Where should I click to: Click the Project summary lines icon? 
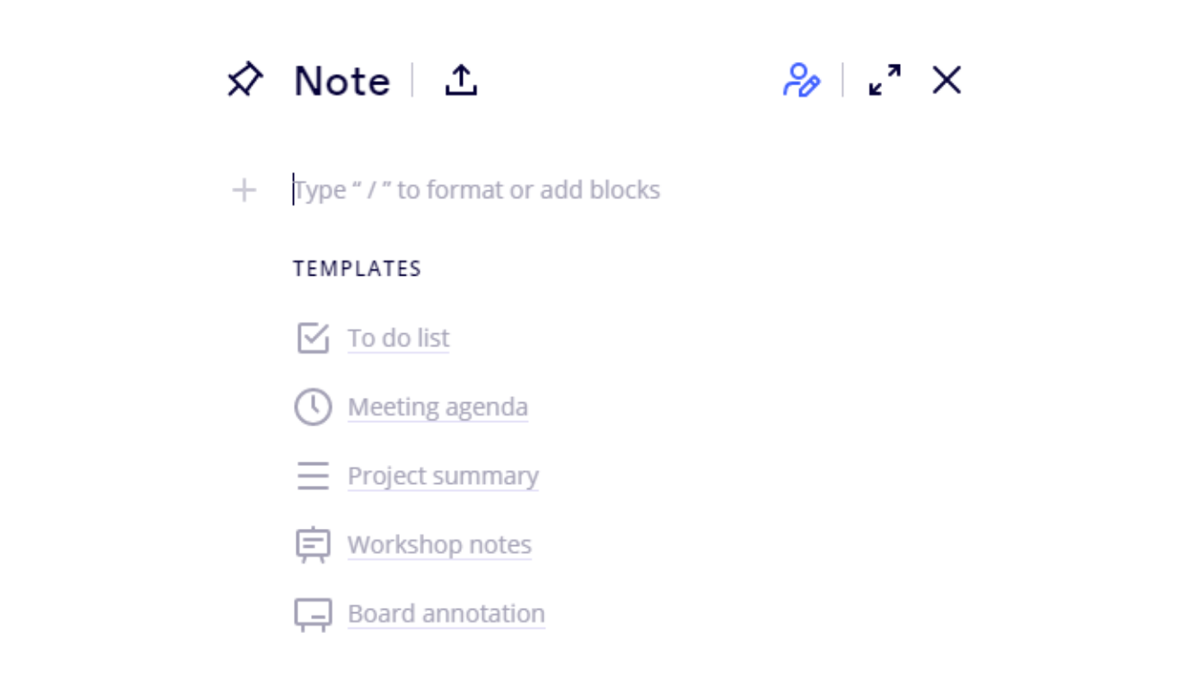coord(313,476)
